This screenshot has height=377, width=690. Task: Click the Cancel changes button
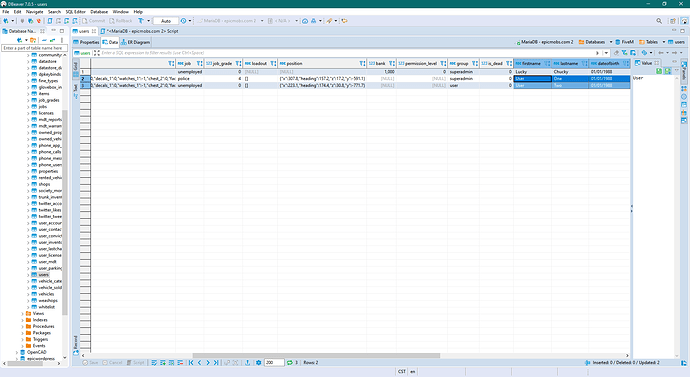coord(112,362)
